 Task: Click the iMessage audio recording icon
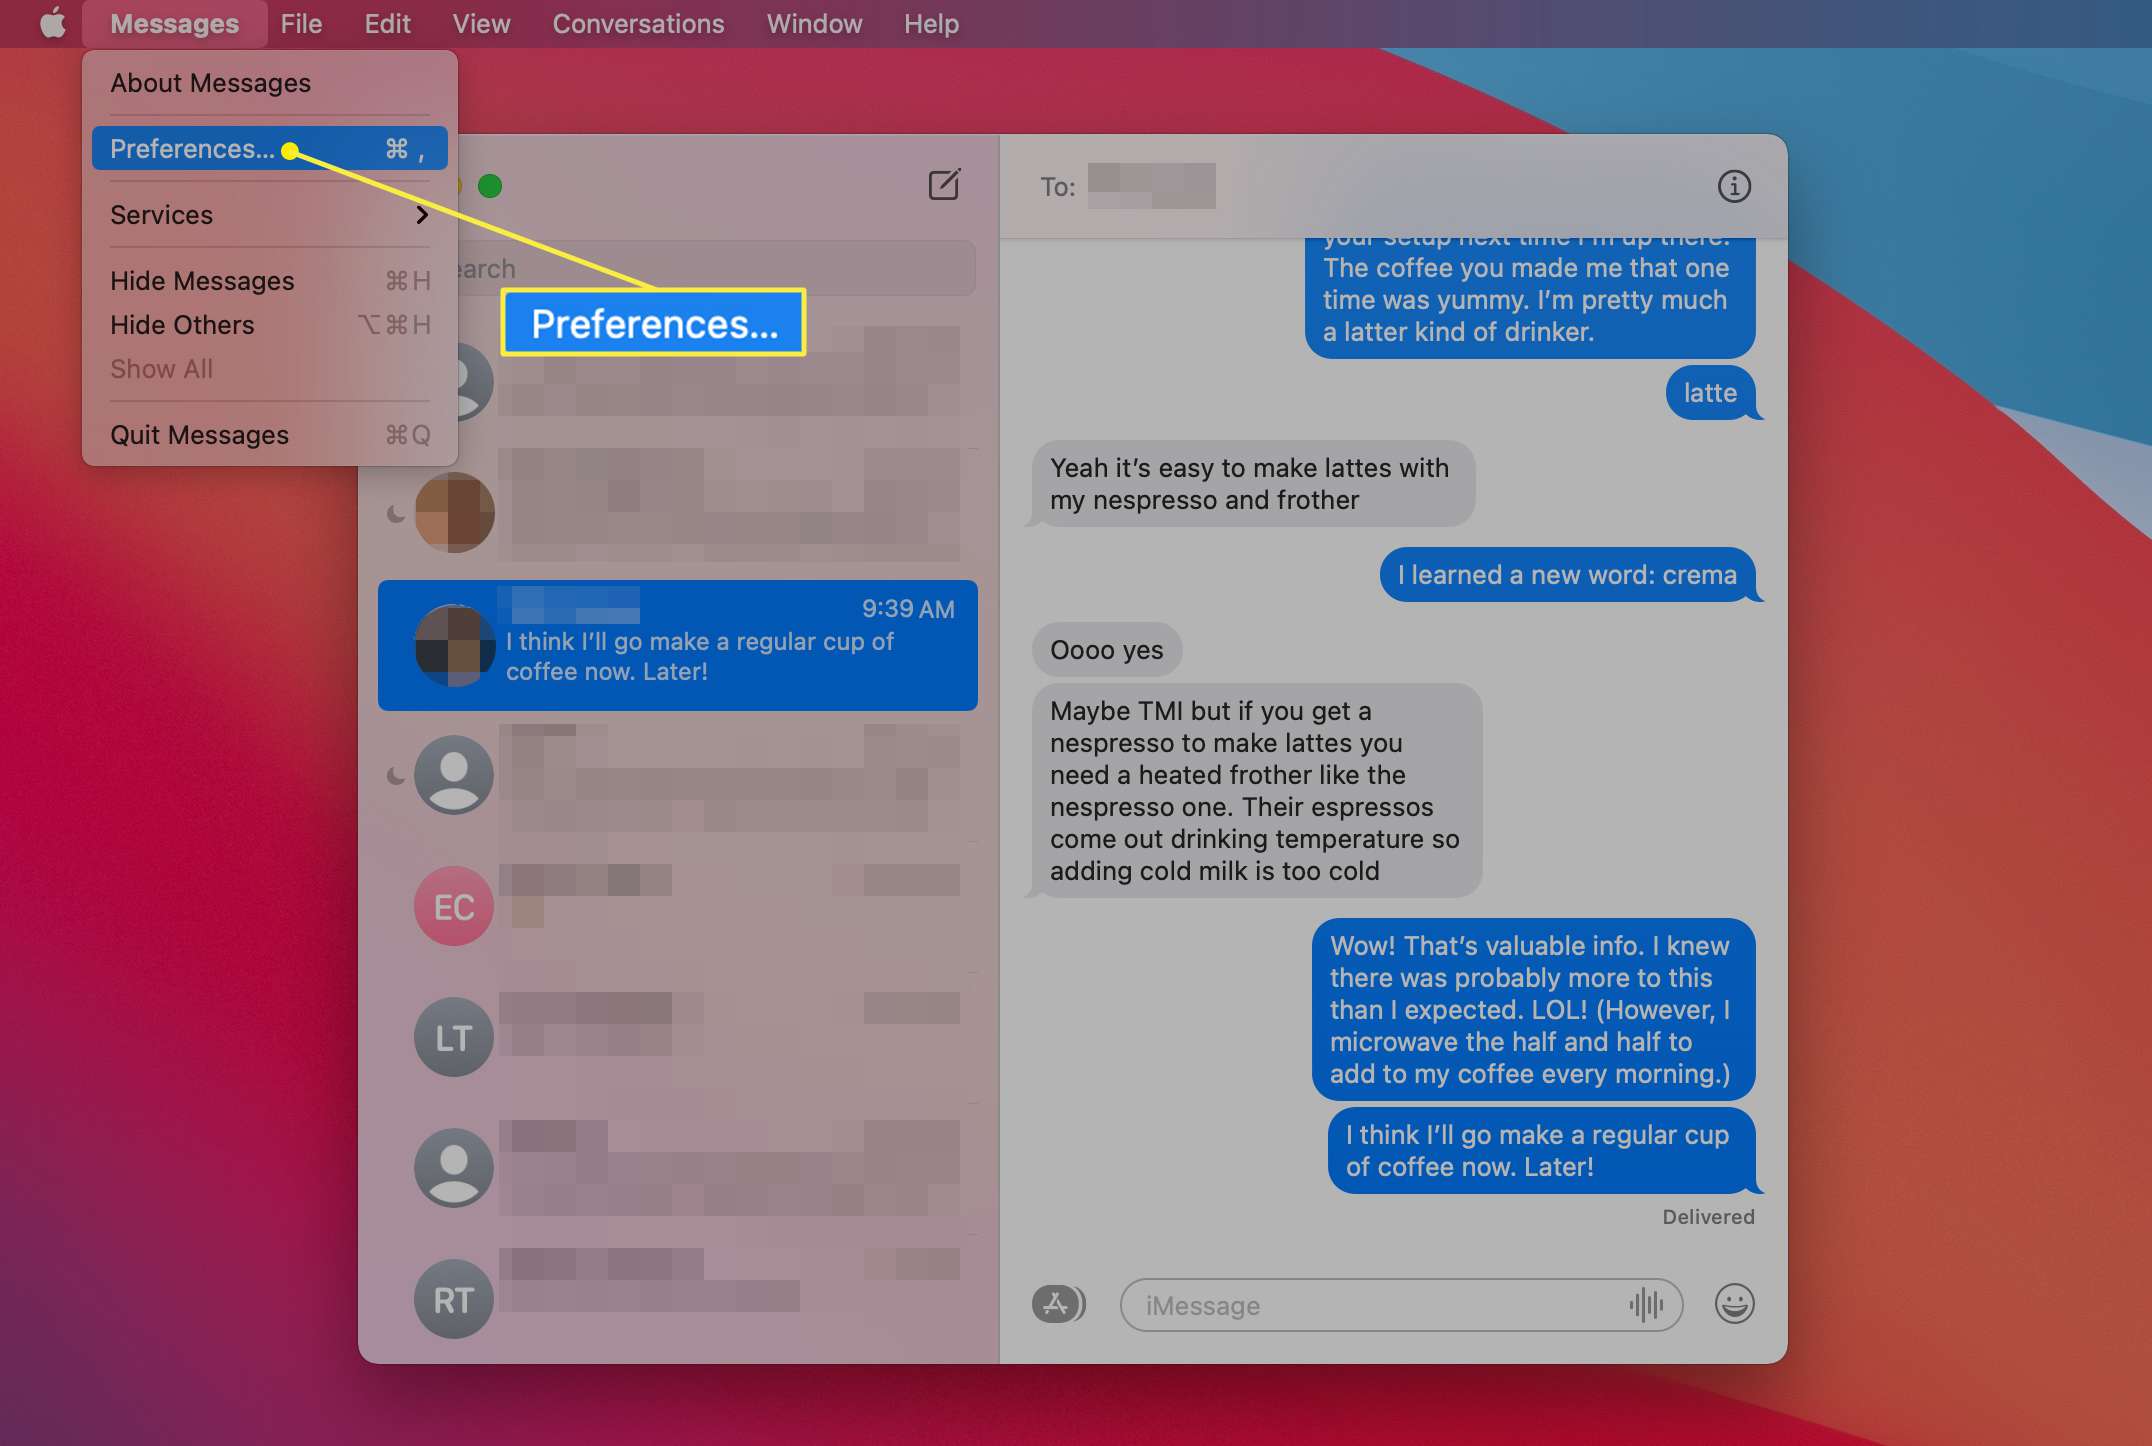pos(1650,1304)
